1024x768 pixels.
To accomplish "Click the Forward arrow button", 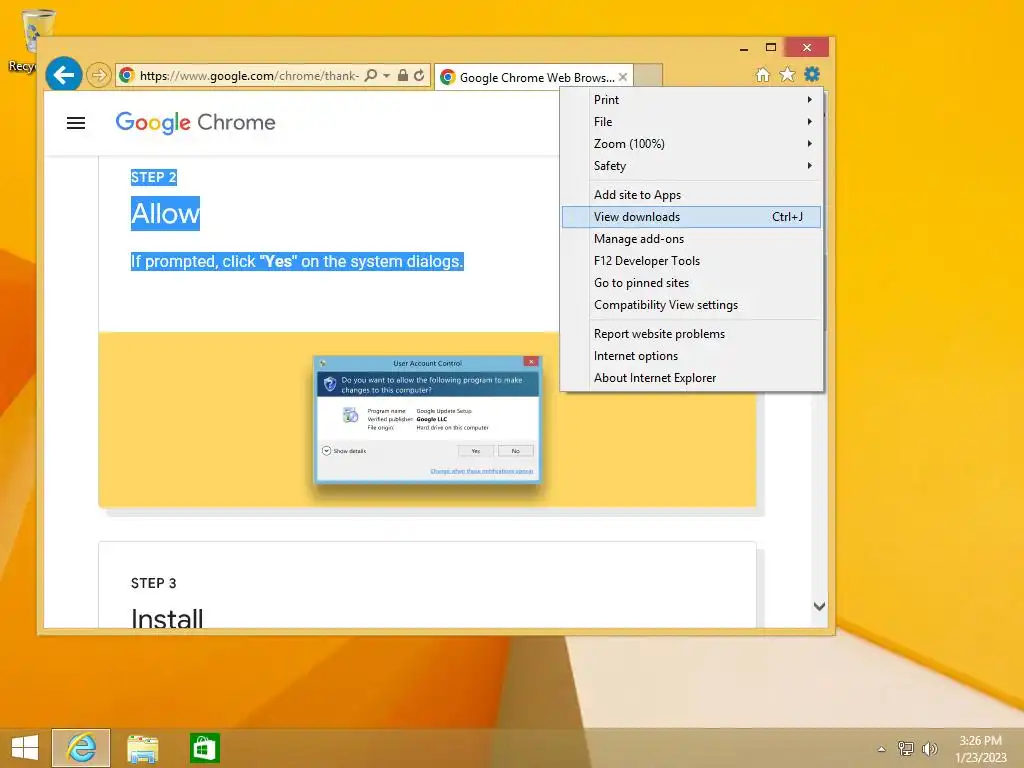I will (99, 76).
